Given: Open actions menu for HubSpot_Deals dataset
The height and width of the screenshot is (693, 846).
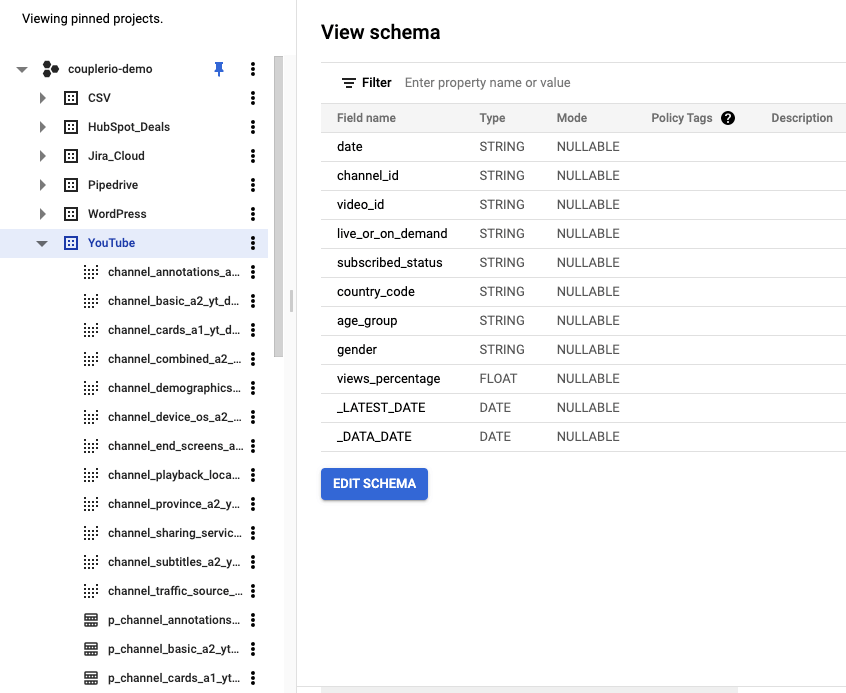Looking at the screenshot, I should 253,127.
